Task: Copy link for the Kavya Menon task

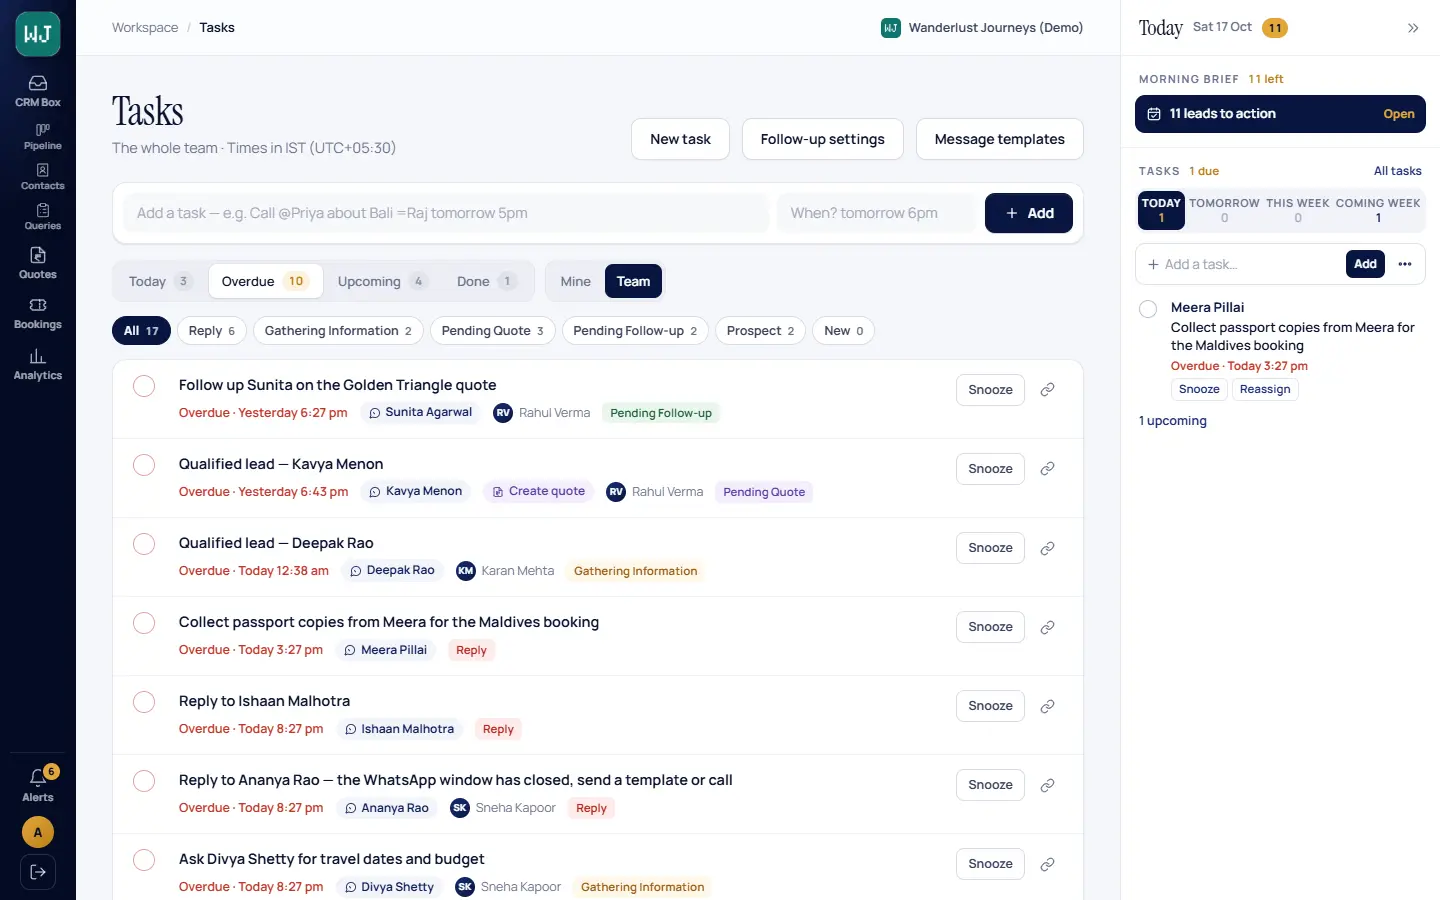Action: [x=1047, y=469]
